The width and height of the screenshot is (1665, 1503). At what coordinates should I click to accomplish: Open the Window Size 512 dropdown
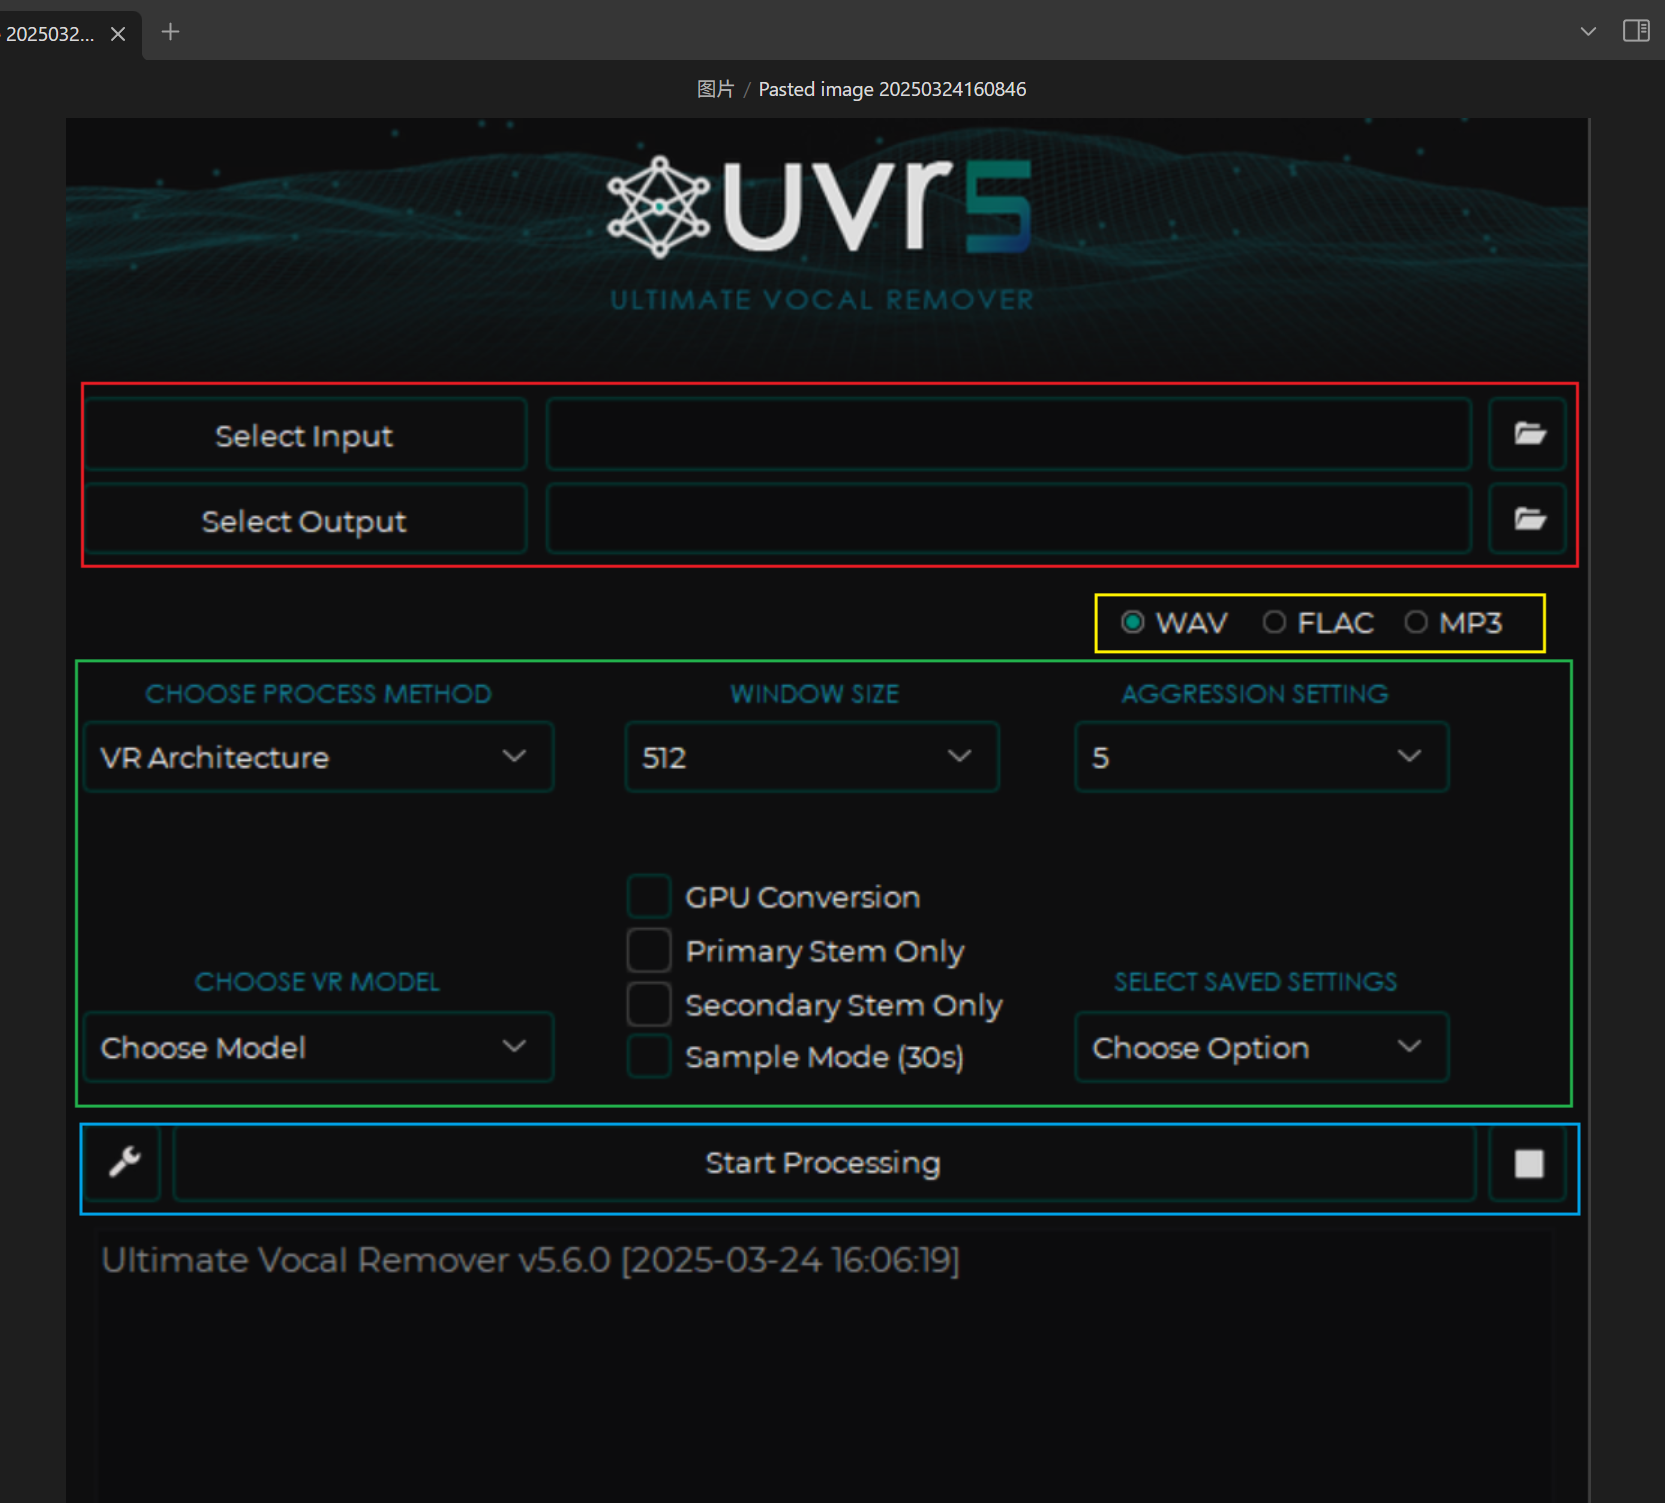812,757
